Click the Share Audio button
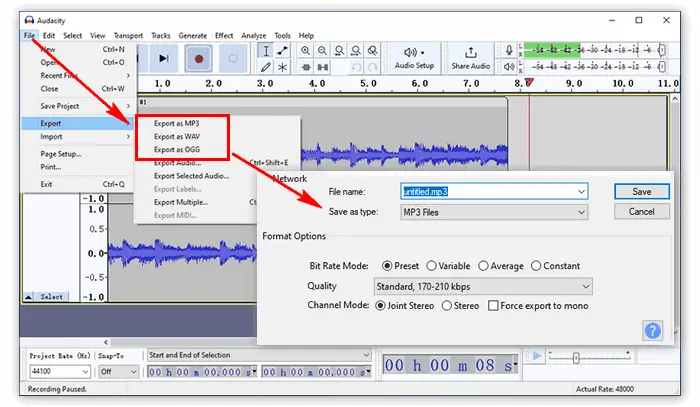Viewport: 700px width, 407px height. tap(471, 58)
